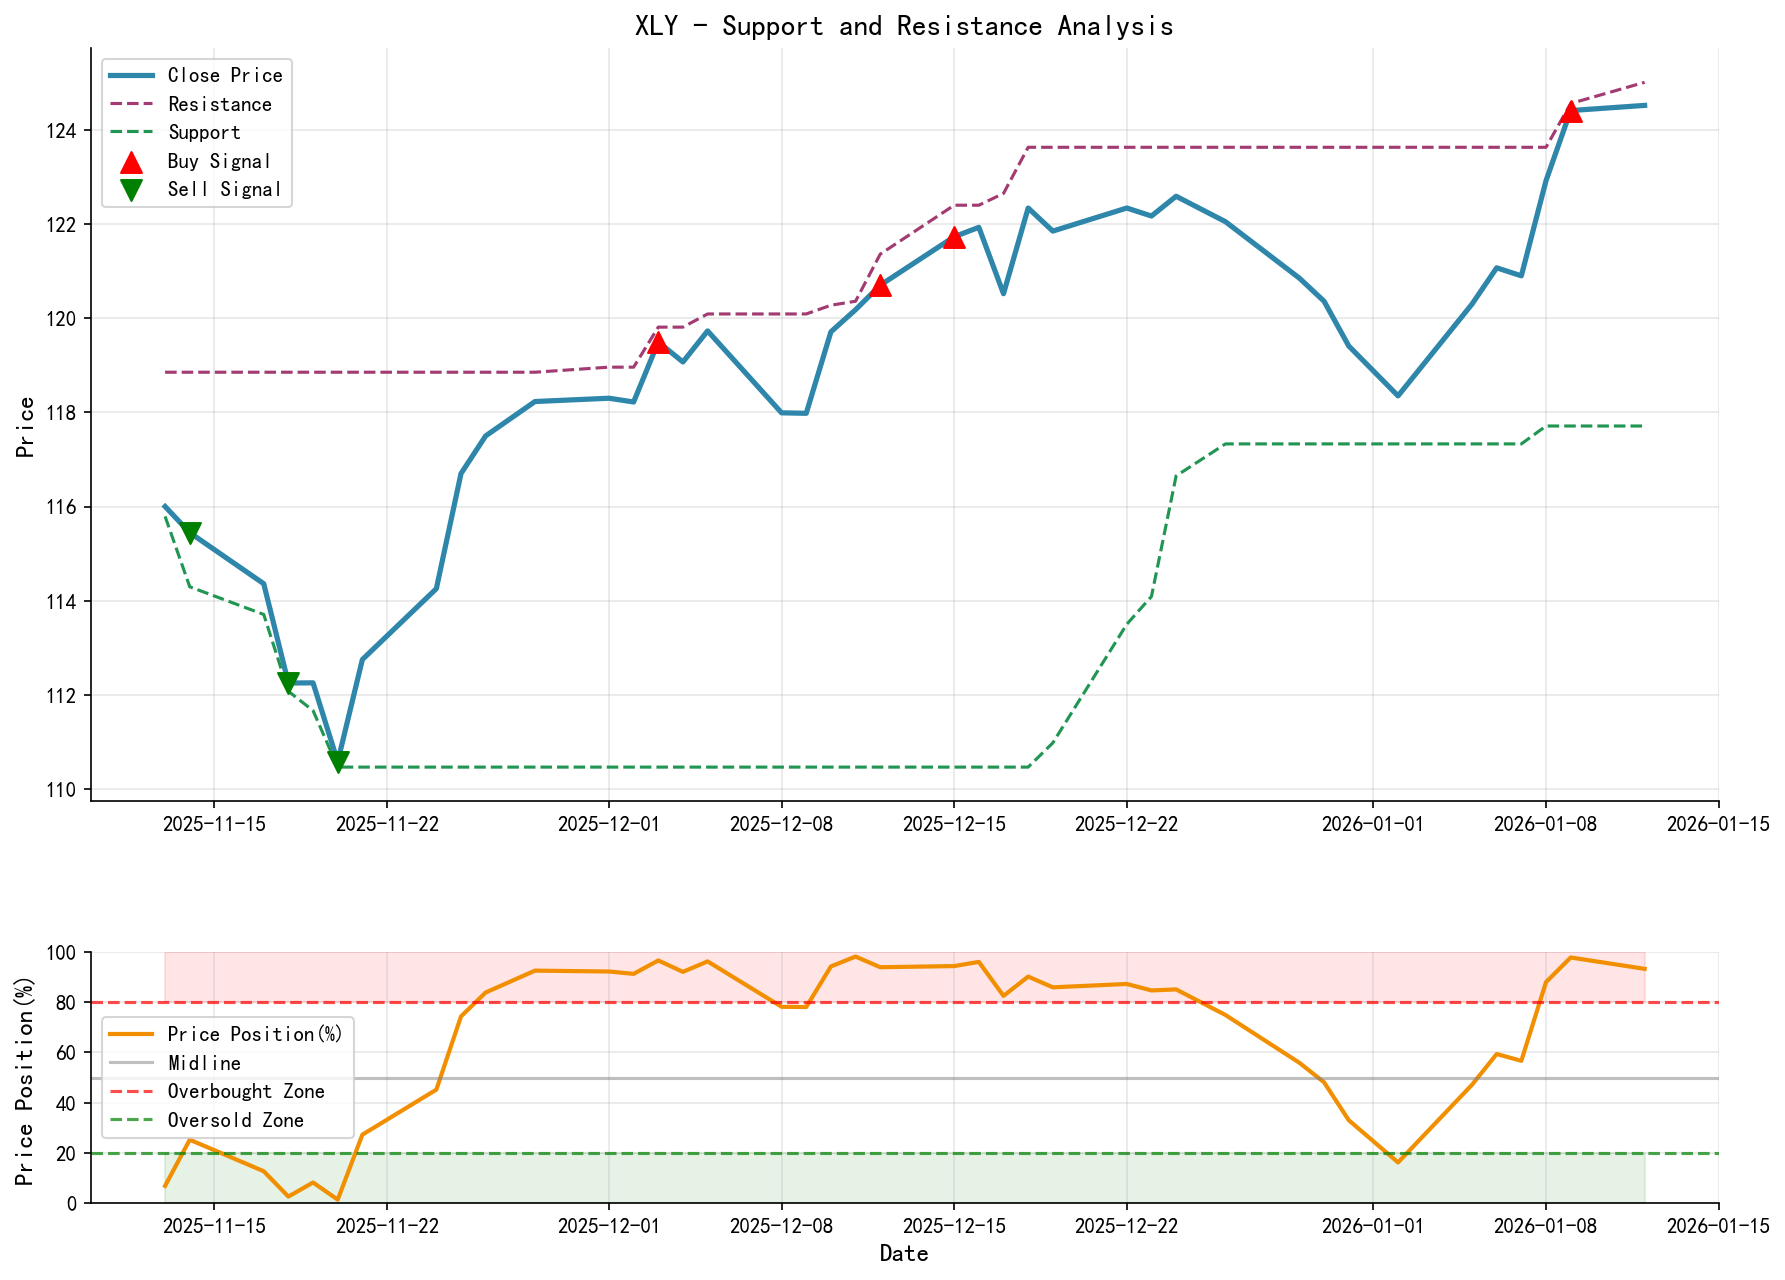Select the Date axis label

click(905, 1252)
